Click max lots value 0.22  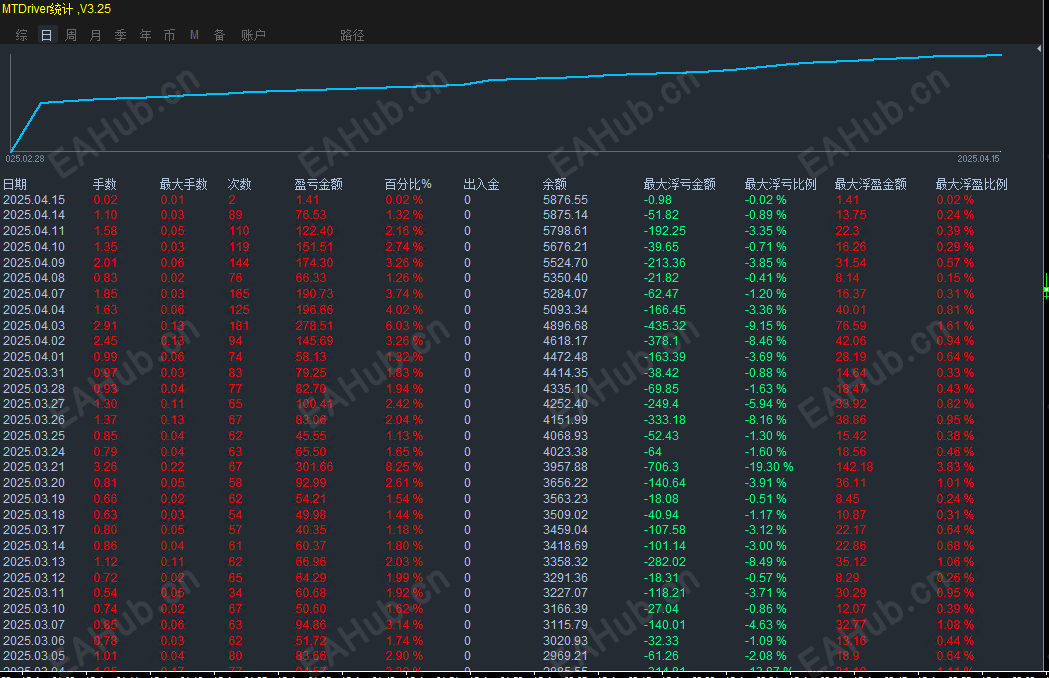[x=173, y=467]
